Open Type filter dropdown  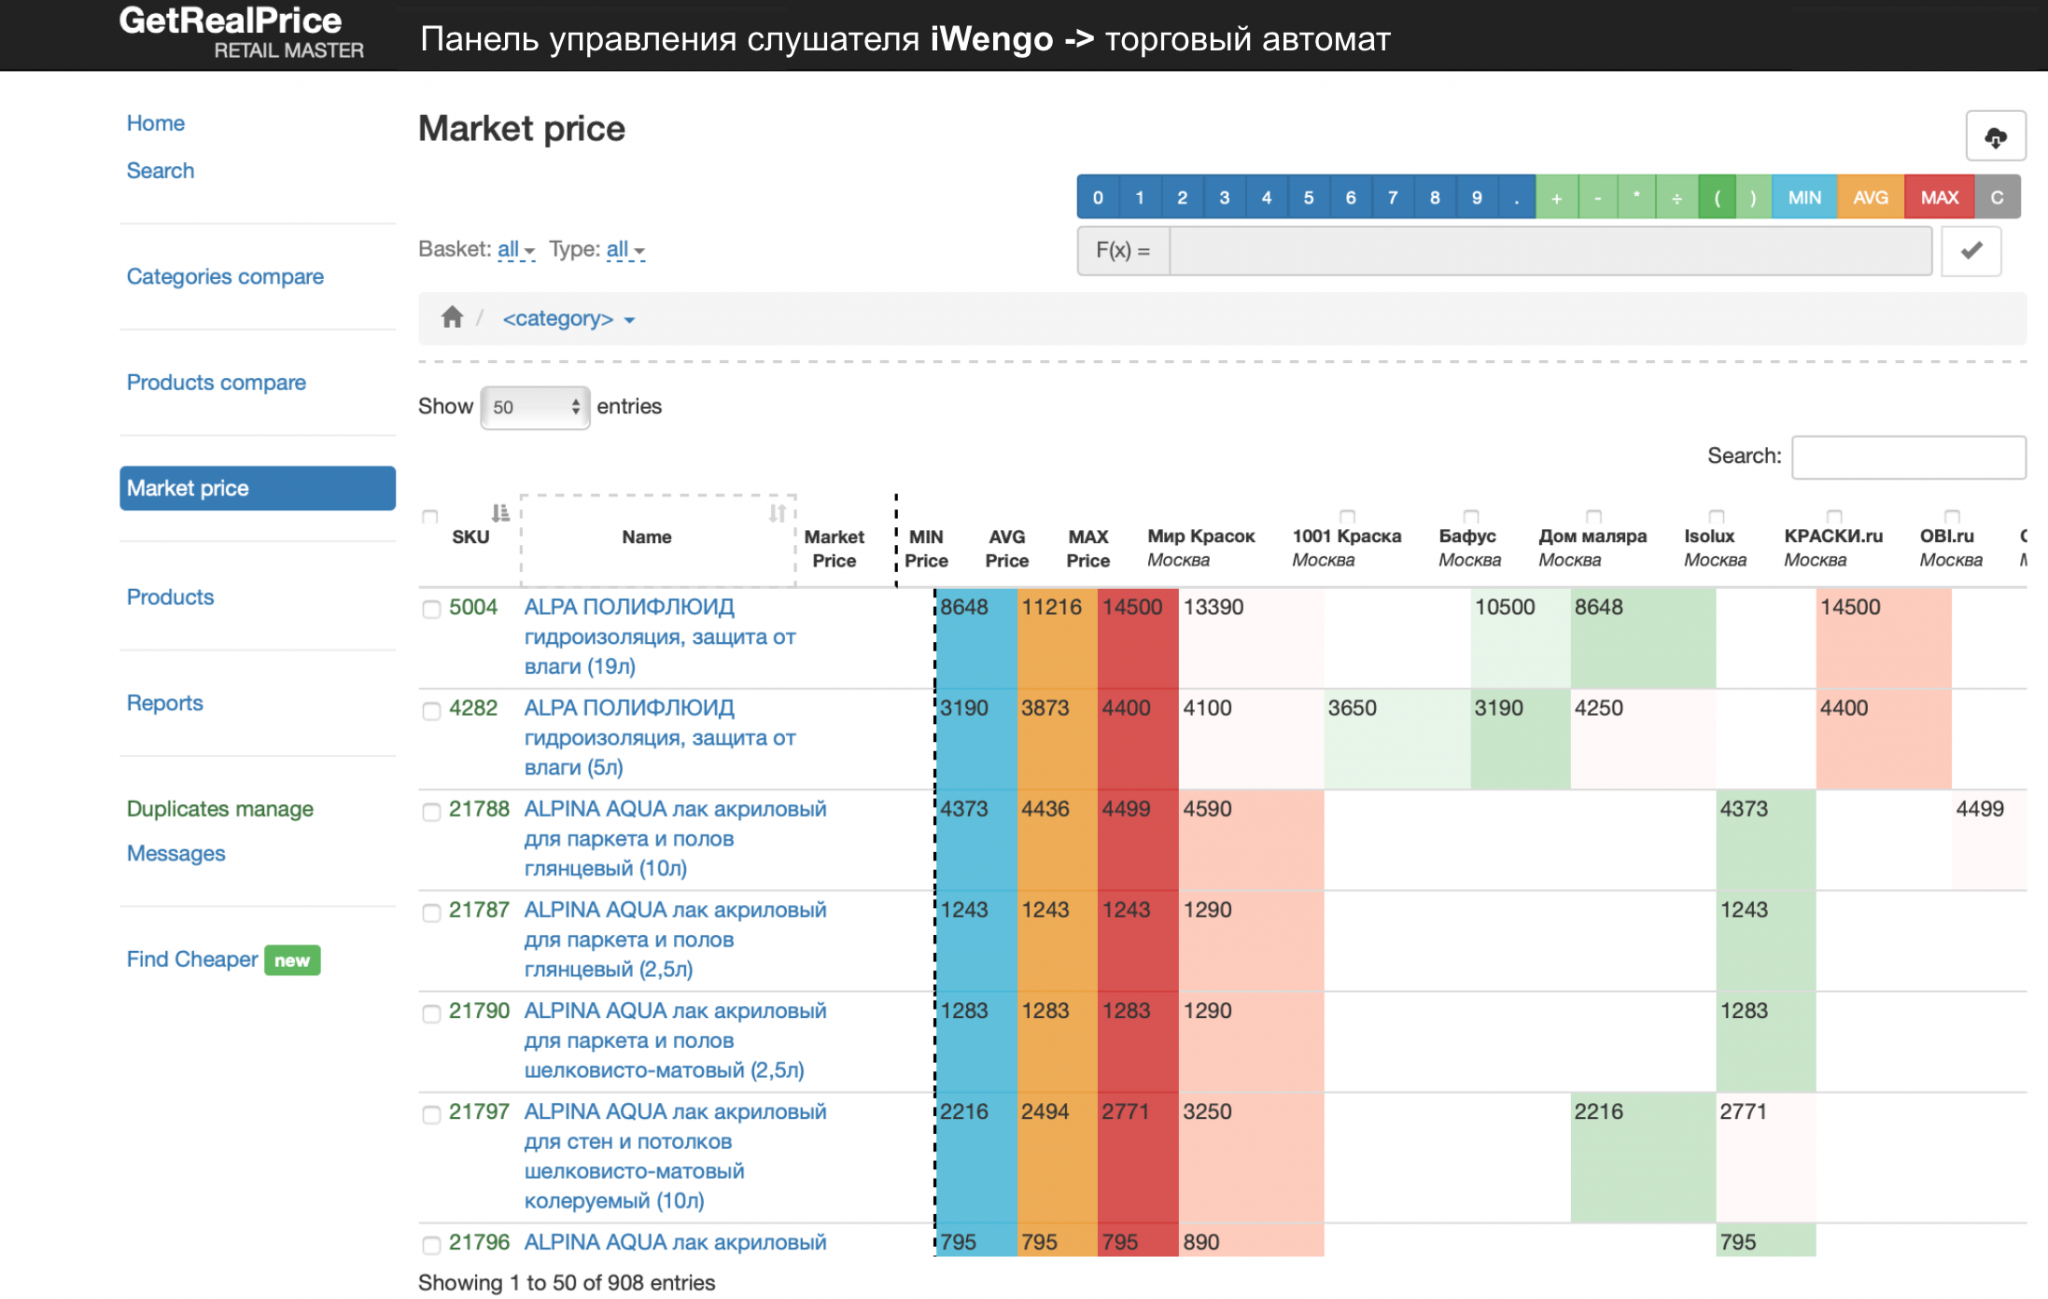(626, 249)
